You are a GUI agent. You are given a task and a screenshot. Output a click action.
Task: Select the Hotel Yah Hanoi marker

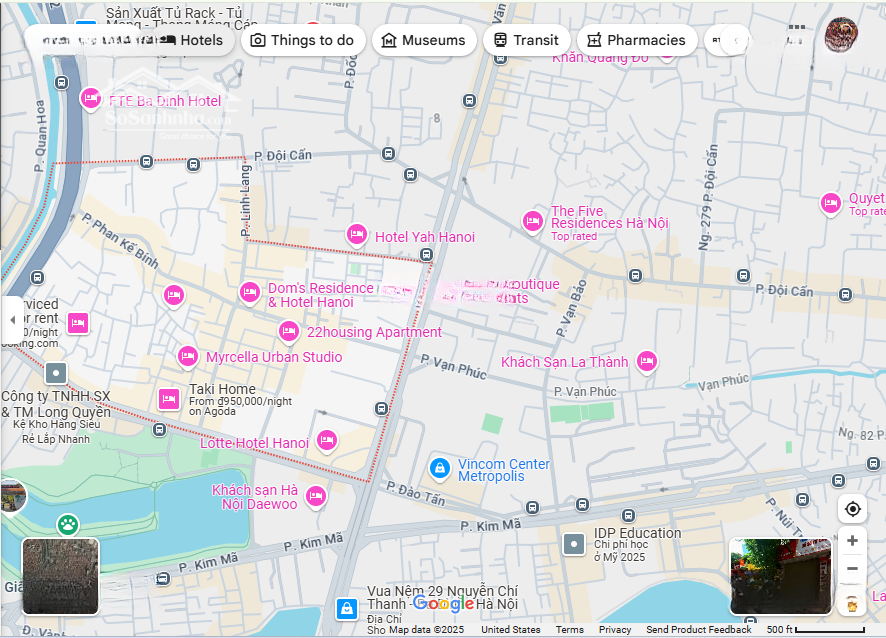click(357, 235)
